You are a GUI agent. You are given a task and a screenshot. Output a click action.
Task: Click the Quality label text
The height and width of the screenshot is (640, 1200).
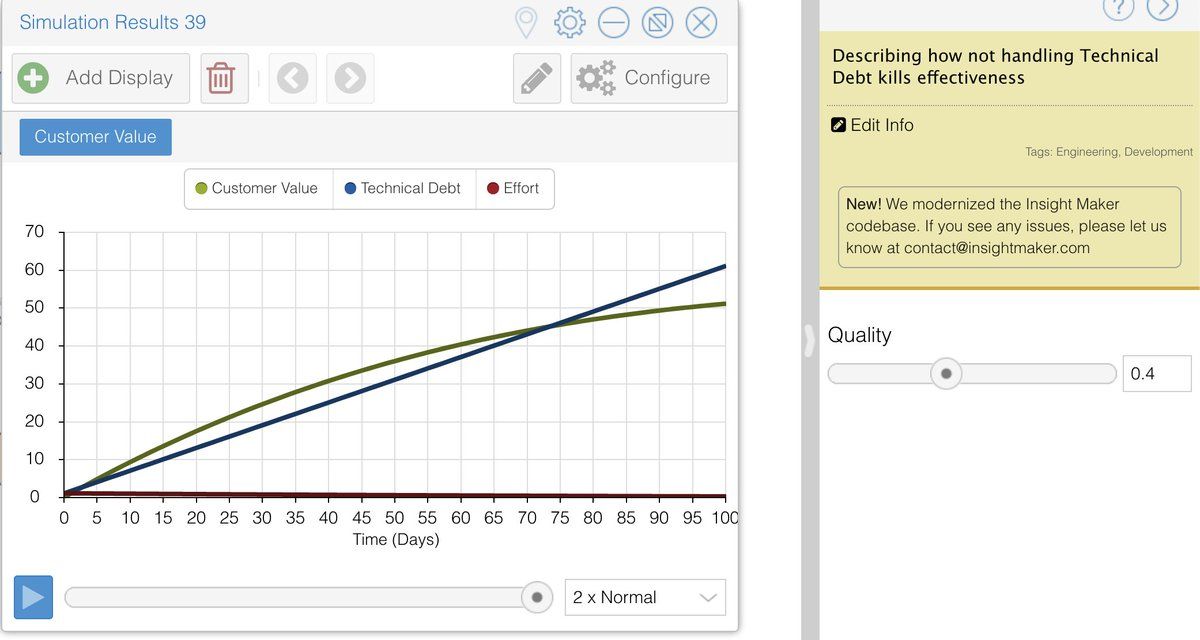pyautogui.click(x=860, y=335)
